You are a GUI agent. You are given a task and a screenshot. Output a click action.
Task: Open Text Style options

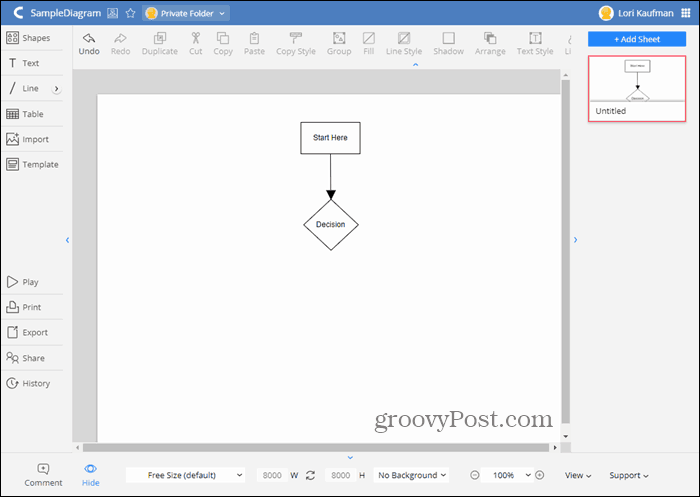pyautogui.click(x=535, y=44)
